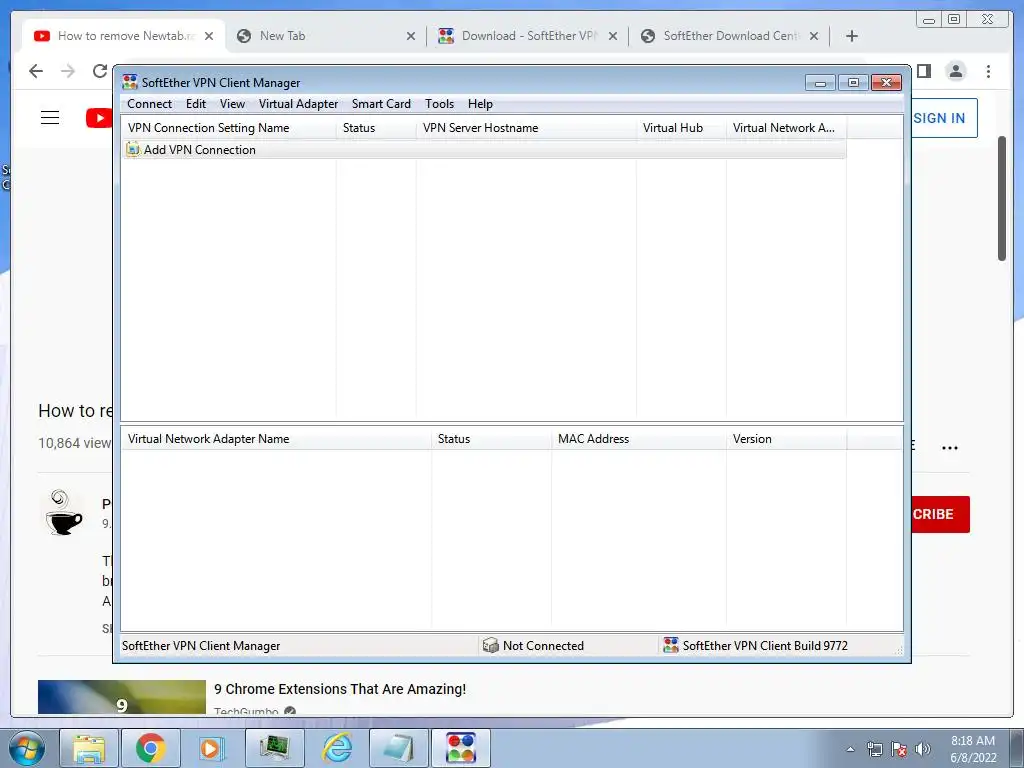Click the SoftEther VPN Client Build 9772 icon

click(x=671, y=645)
